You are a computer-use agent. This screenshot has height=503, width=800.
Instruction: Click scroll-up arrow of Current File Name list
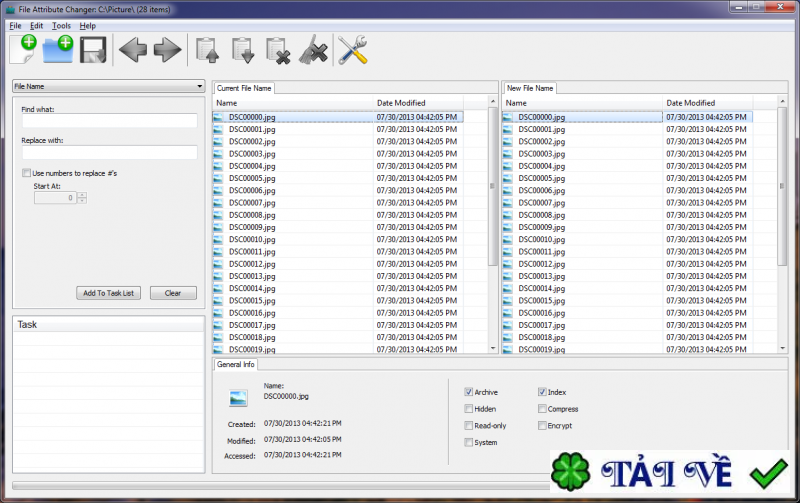pos(493,102)
